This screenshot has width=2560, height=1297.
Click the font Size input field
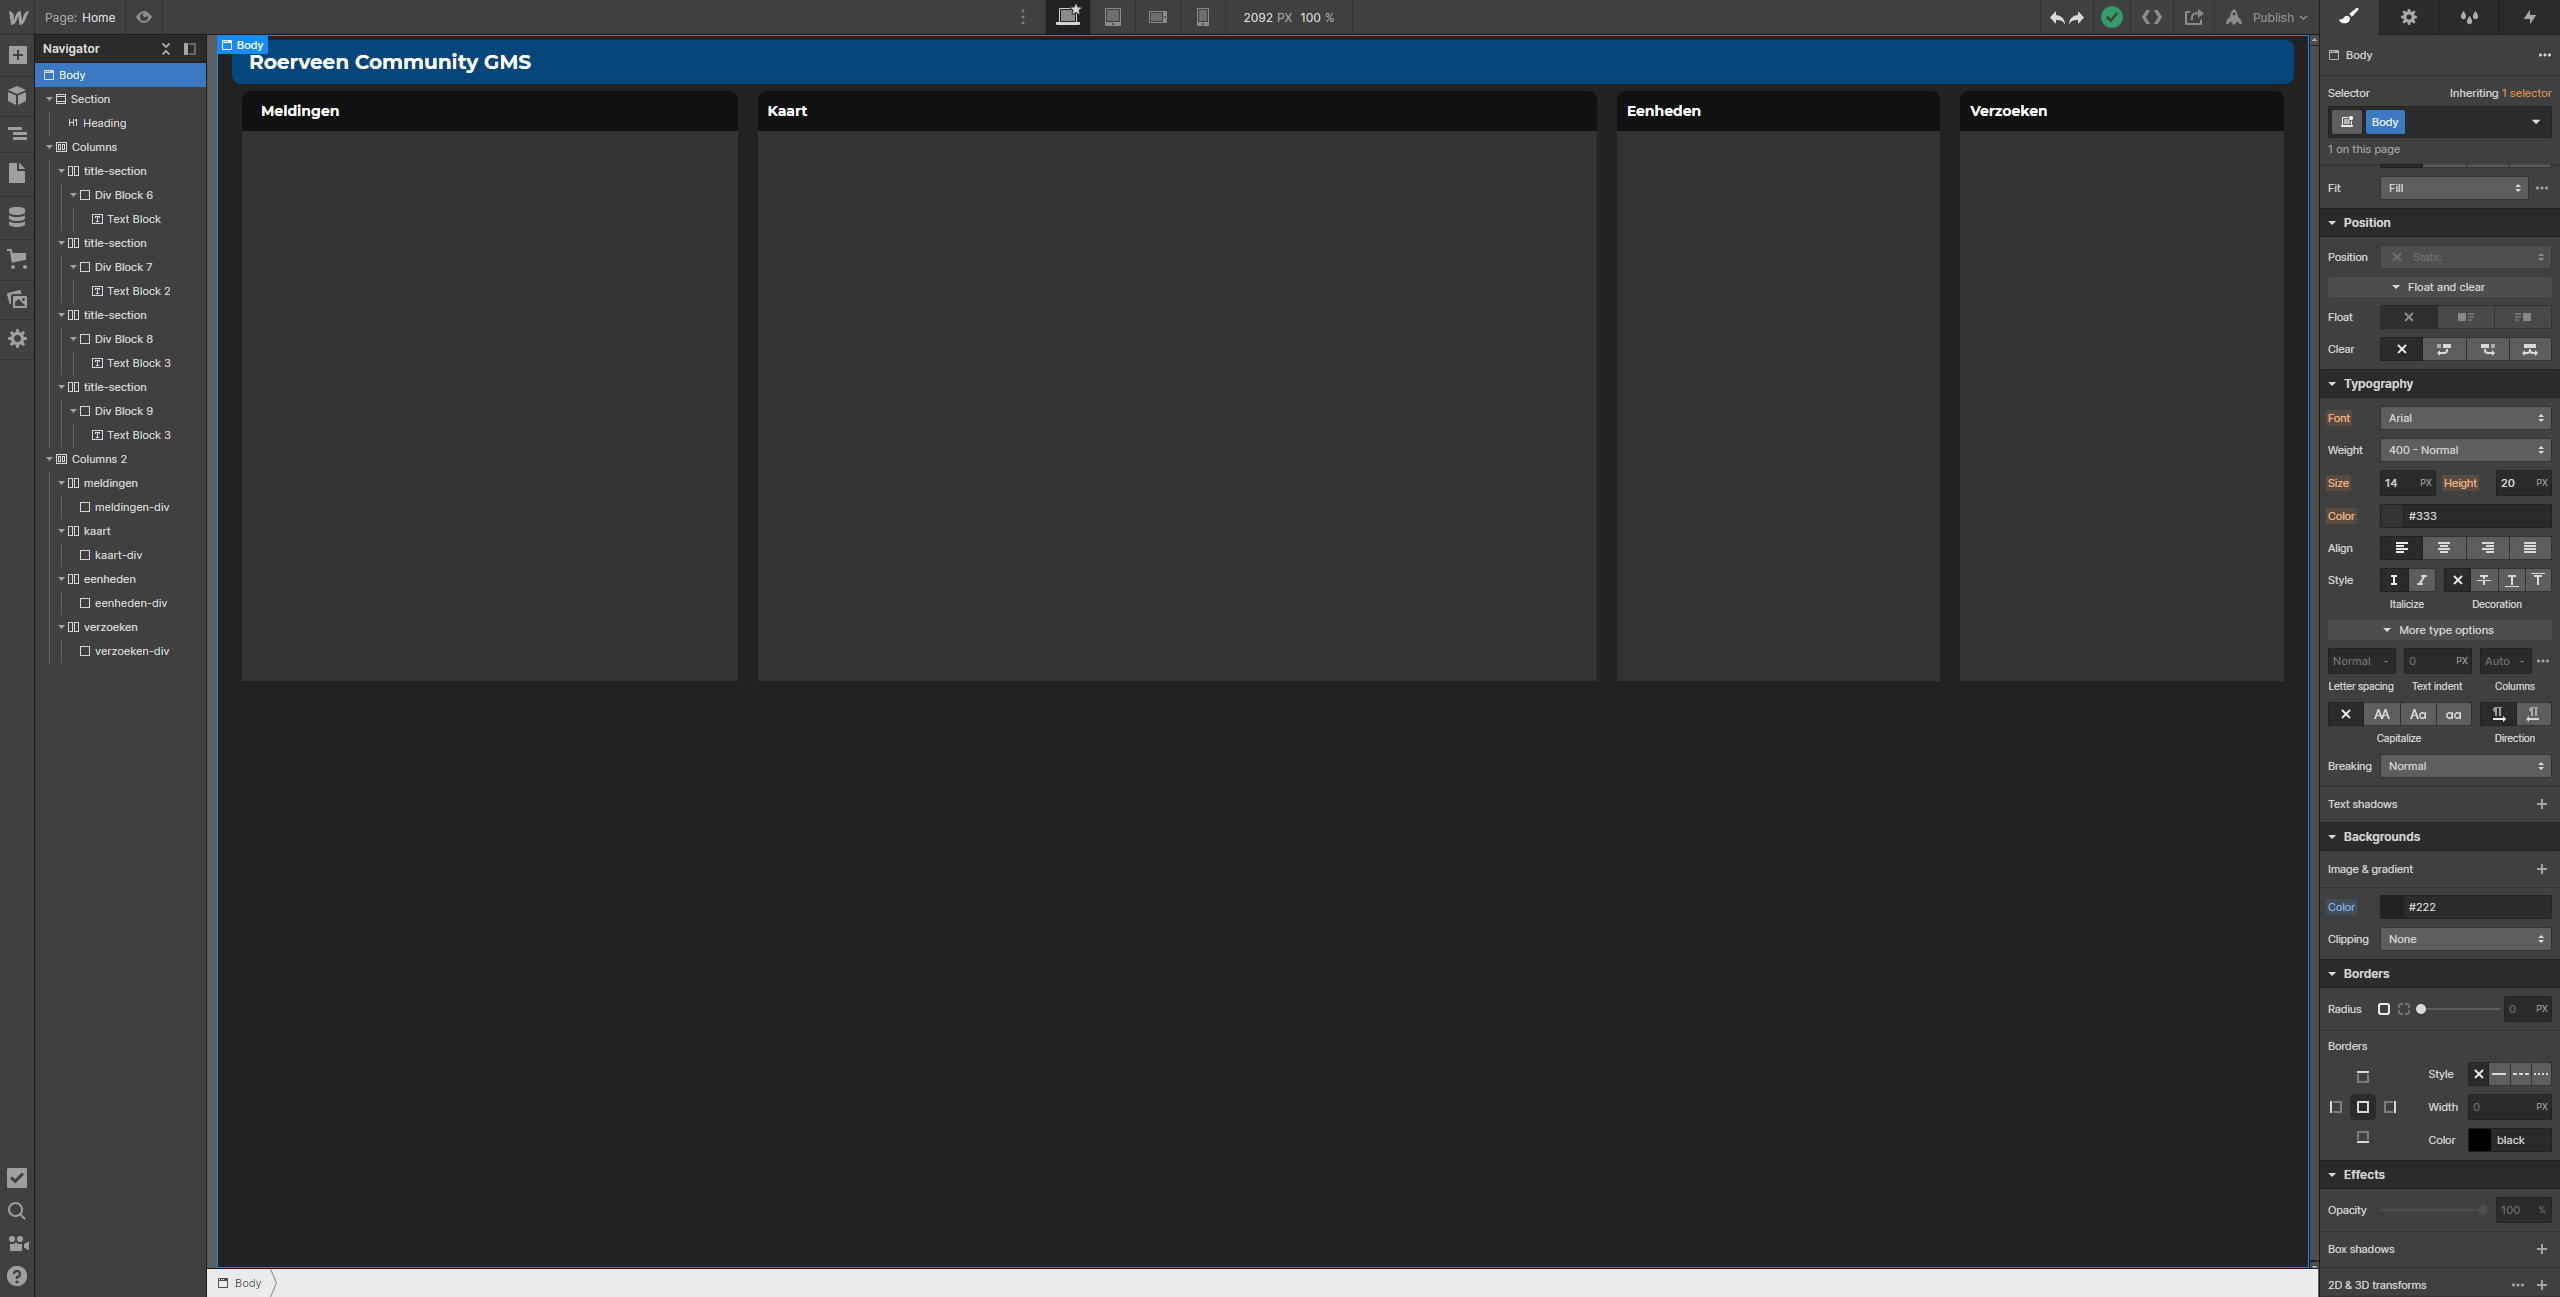tap(2400, 483)
